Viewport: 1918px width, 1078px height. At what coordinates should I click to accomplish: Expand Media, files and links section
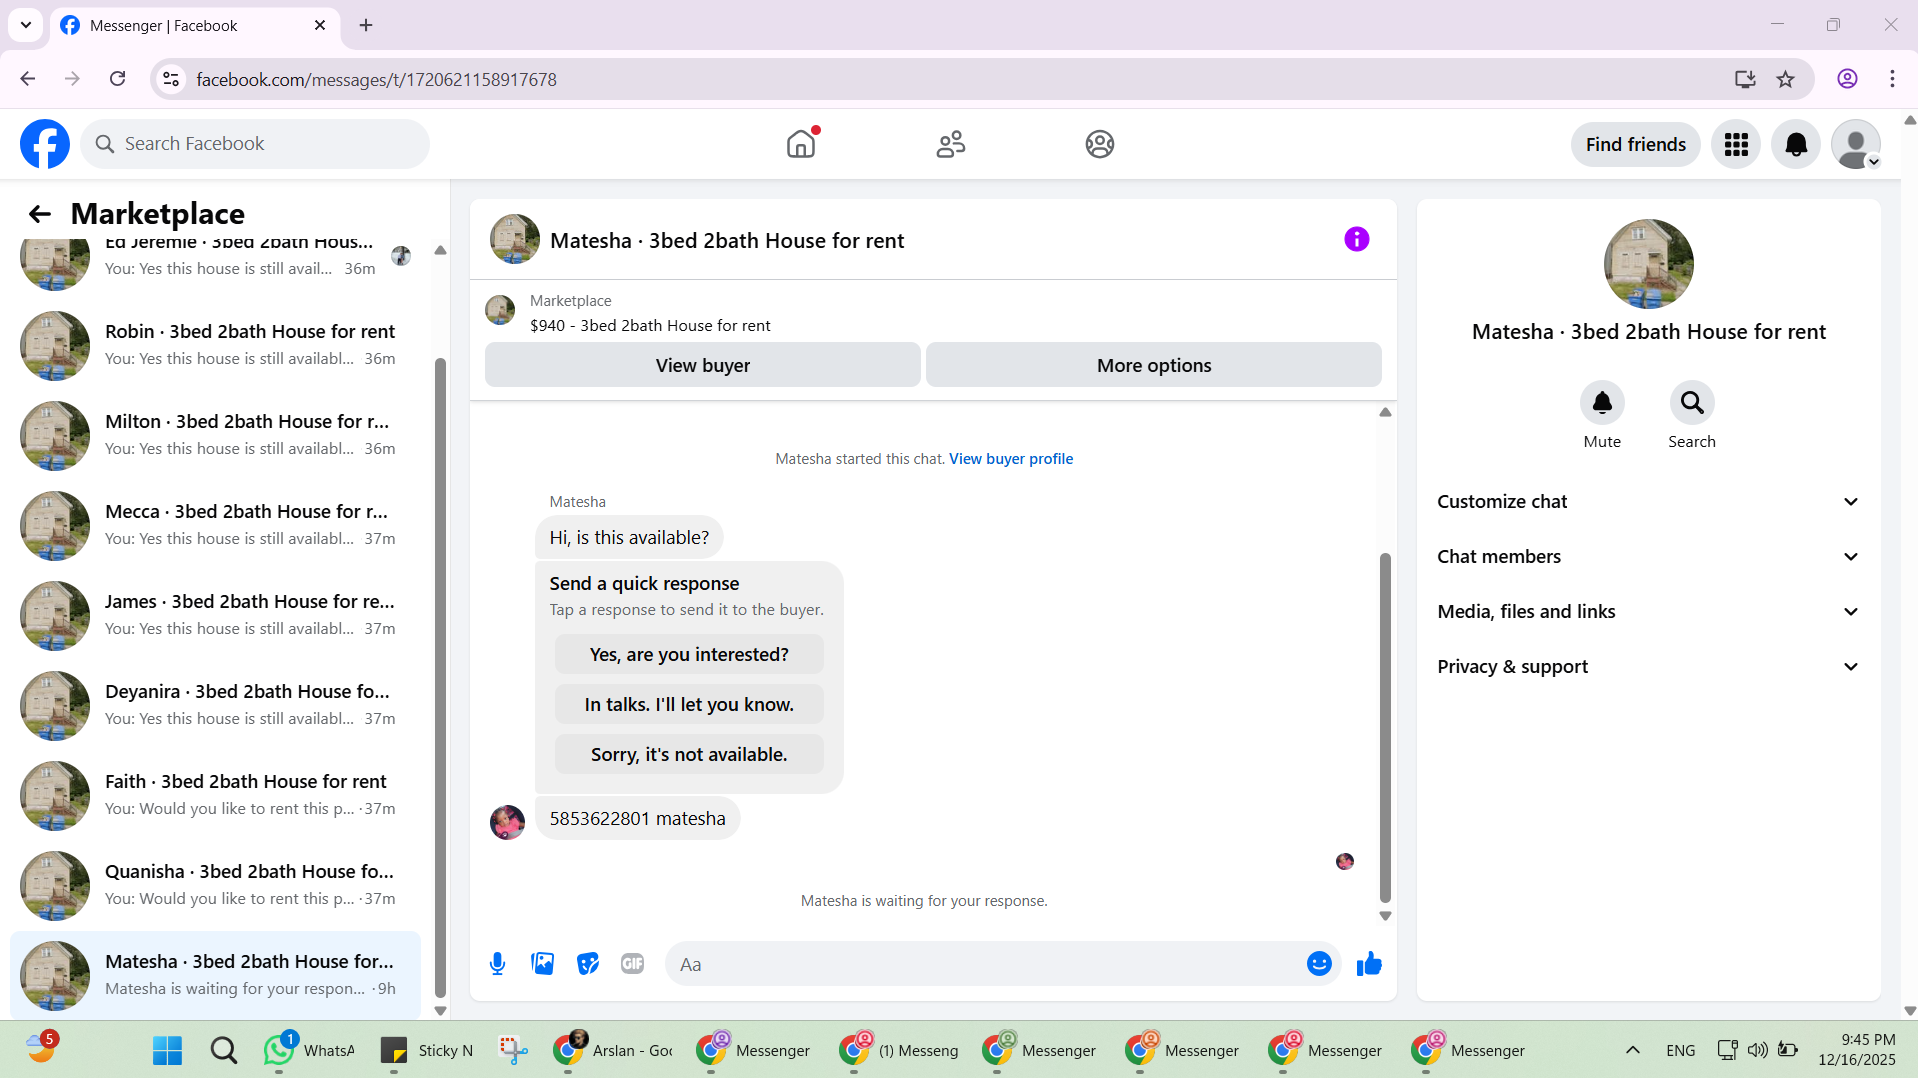[x=1649, y=612]
